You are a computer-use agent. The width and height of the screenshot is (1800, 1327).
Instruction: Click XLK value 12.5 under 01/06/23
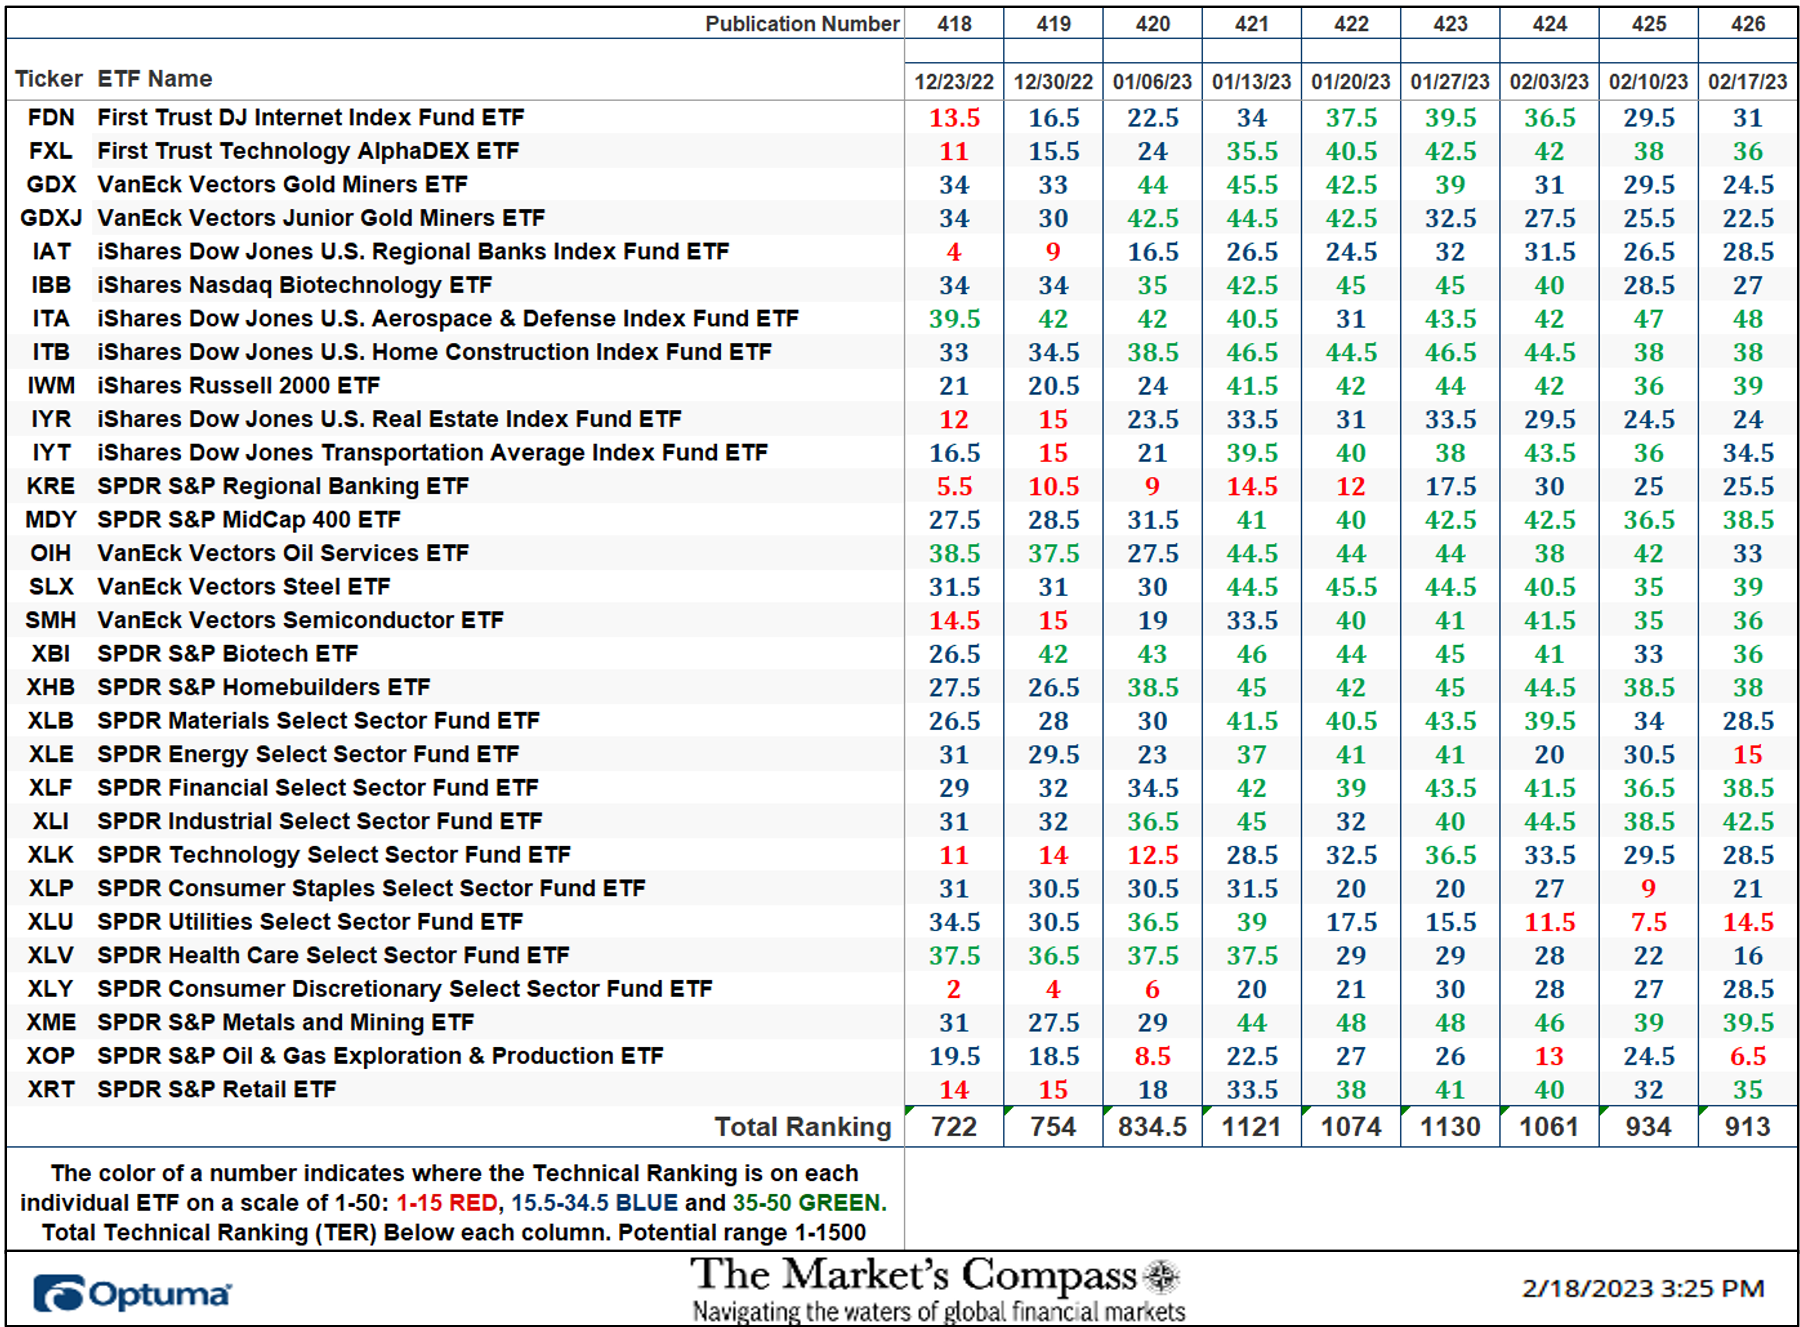1153,855
